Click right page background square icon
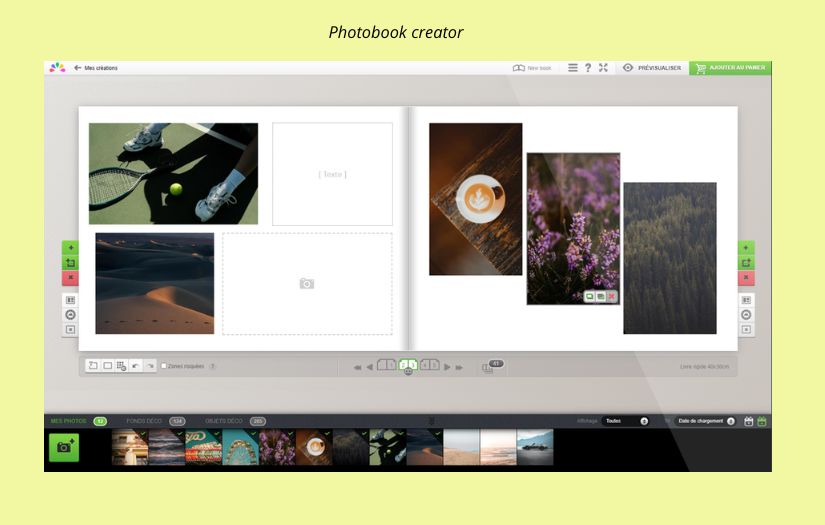 746,329
